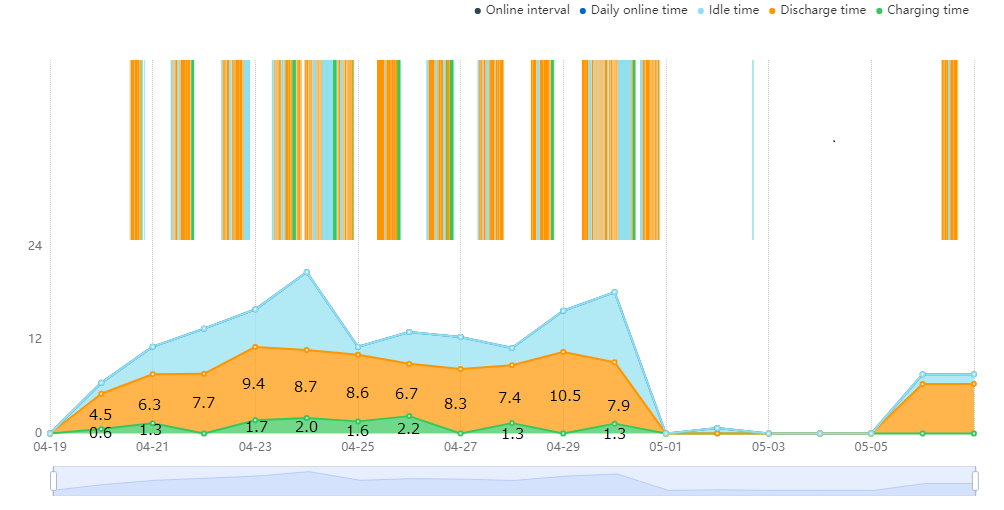Click the thin idle bar after 05-01
Screen dimensions: 1004x510
pyautogui.click(x=753, y=150)
